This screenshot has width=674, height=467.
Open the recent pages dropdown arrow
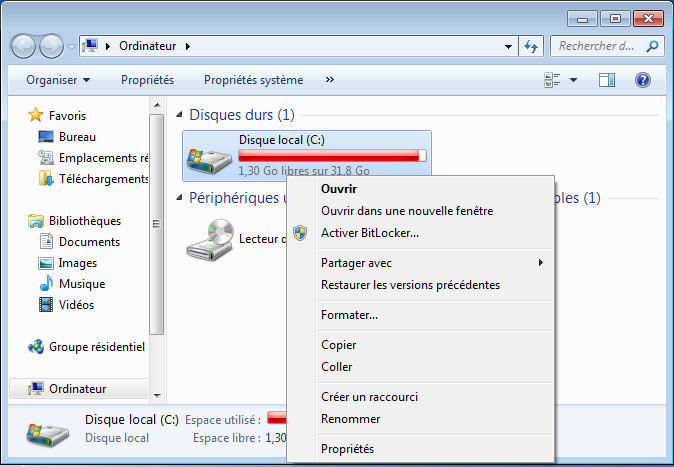[71, 46]
